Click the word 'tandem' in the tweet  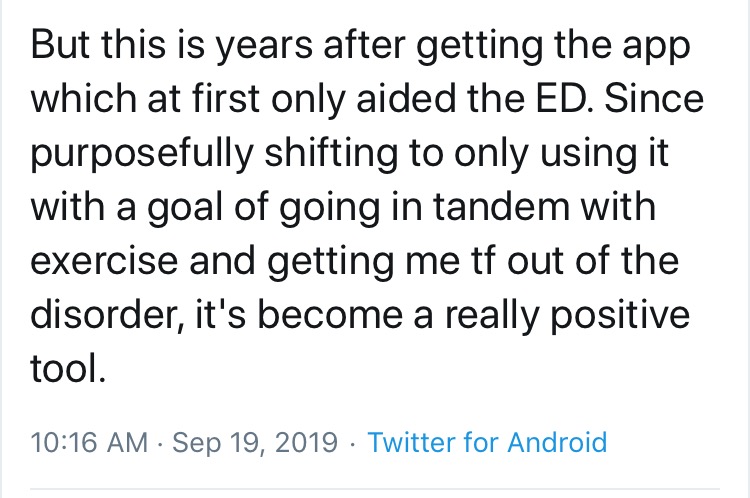pyautogui.click(x=501, y=207)
